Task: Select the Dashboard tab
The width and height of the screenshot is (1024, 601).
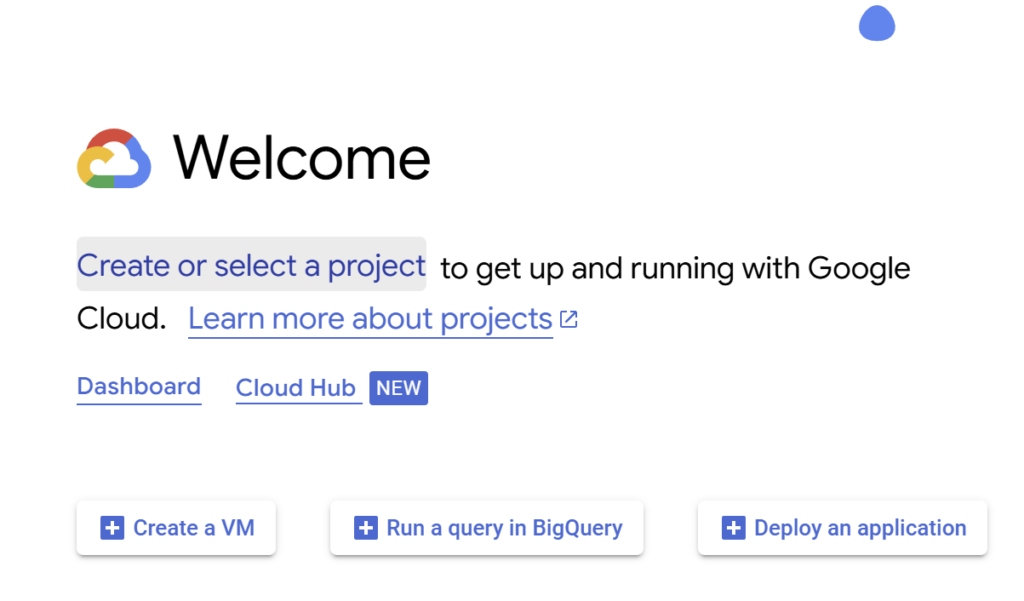Action: [138, 387]
